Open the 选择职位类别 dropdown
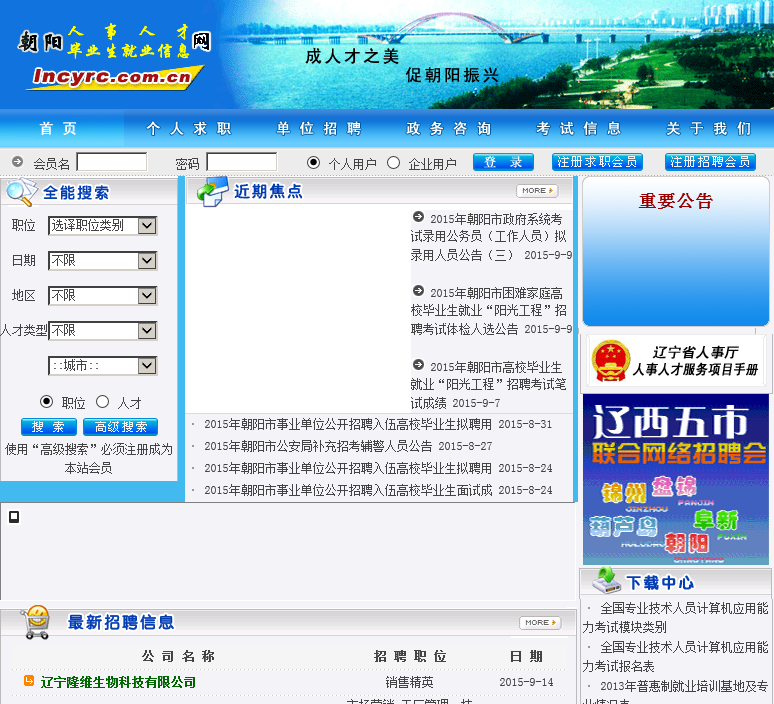774x704 pixels. tap(103, 226)
